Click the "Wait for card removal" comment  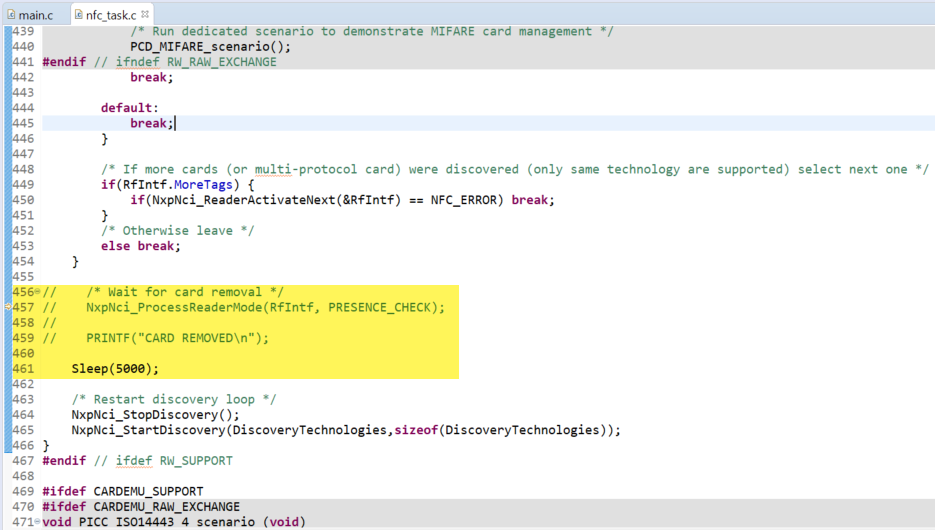click(185, 292)
